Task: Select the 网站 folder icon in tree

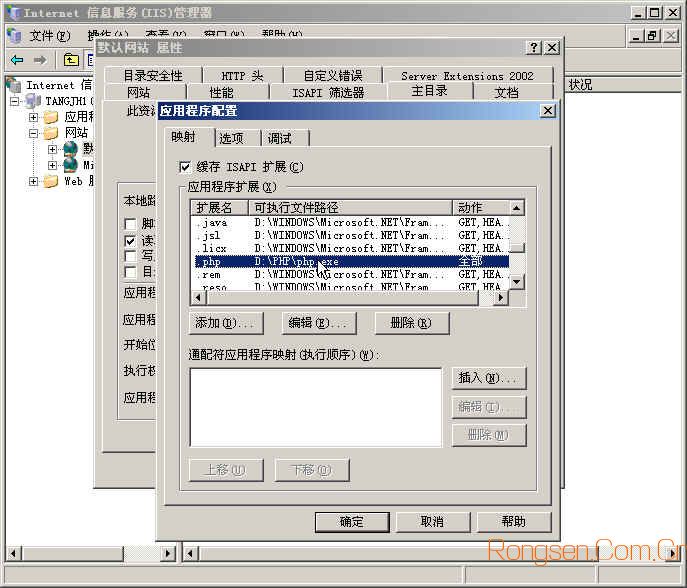Action: [x=51, y=132]
